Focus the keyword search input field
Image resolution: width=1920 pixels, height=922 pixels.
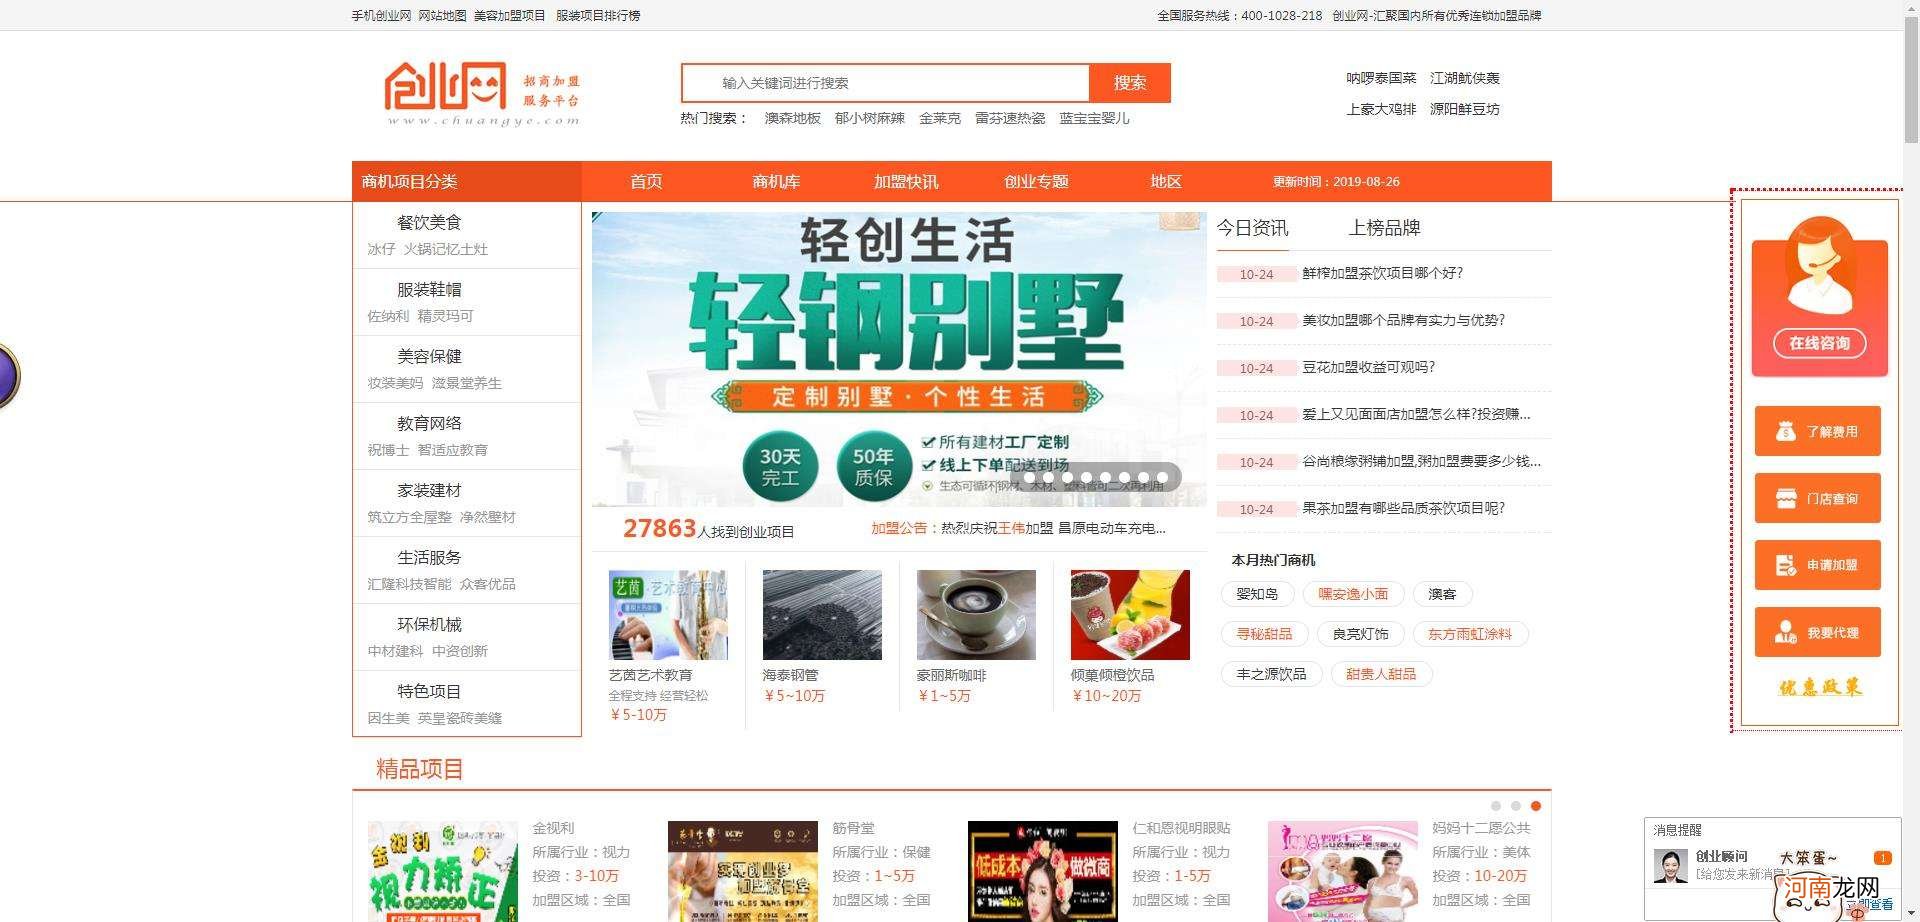click(x=886, y=83)
